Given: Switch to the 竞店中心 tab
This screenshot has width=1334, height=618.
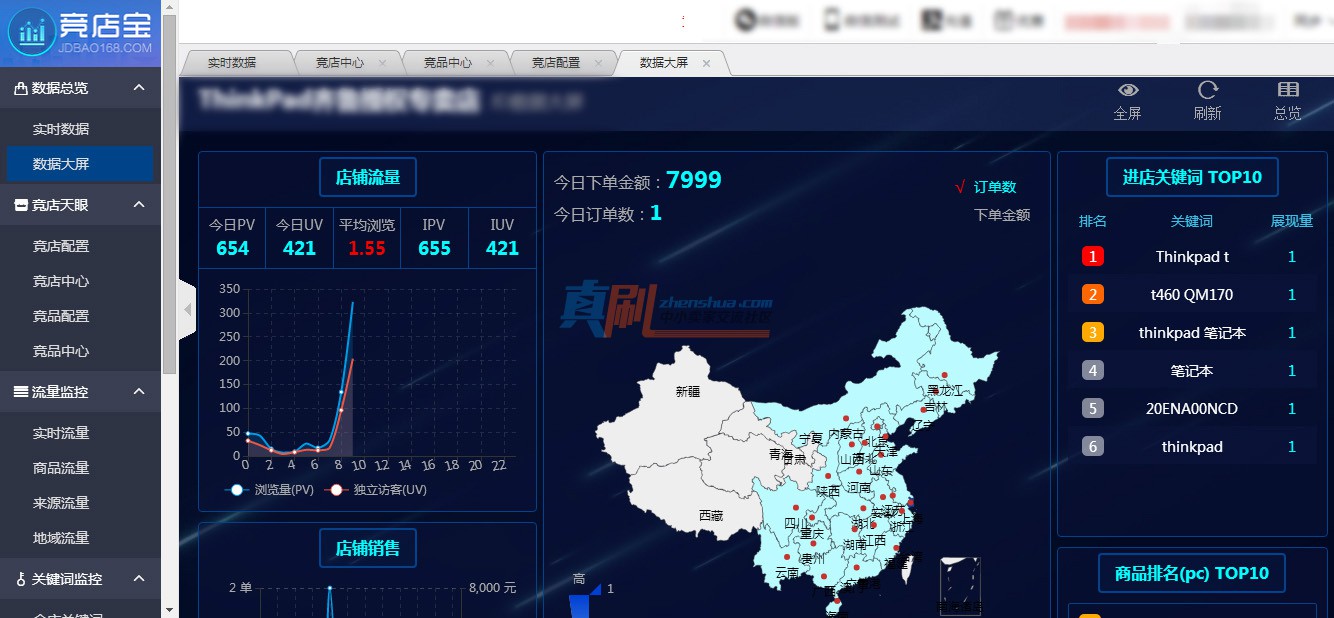Looking at the screenshot, I should click(340, 63).
